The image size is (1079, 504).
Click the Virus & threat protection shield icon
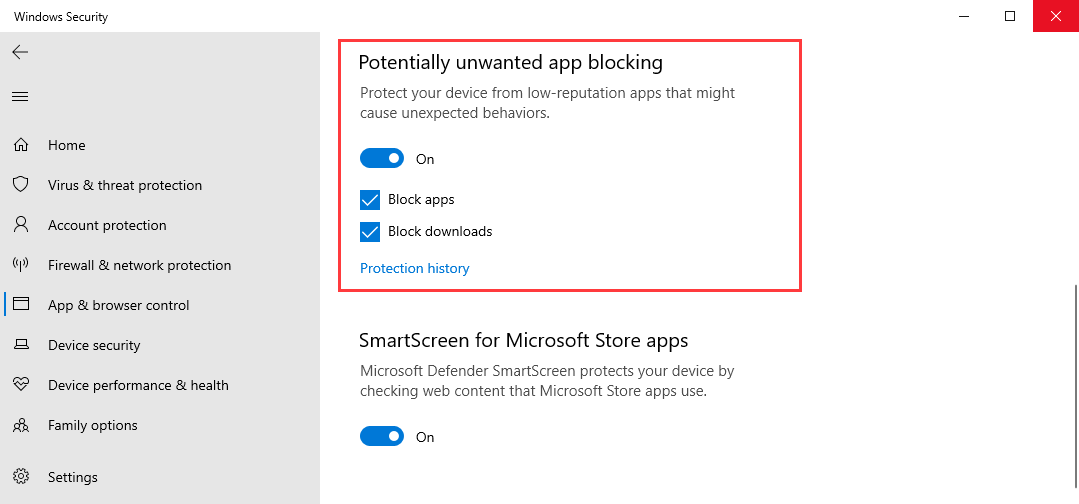(20, 185)
